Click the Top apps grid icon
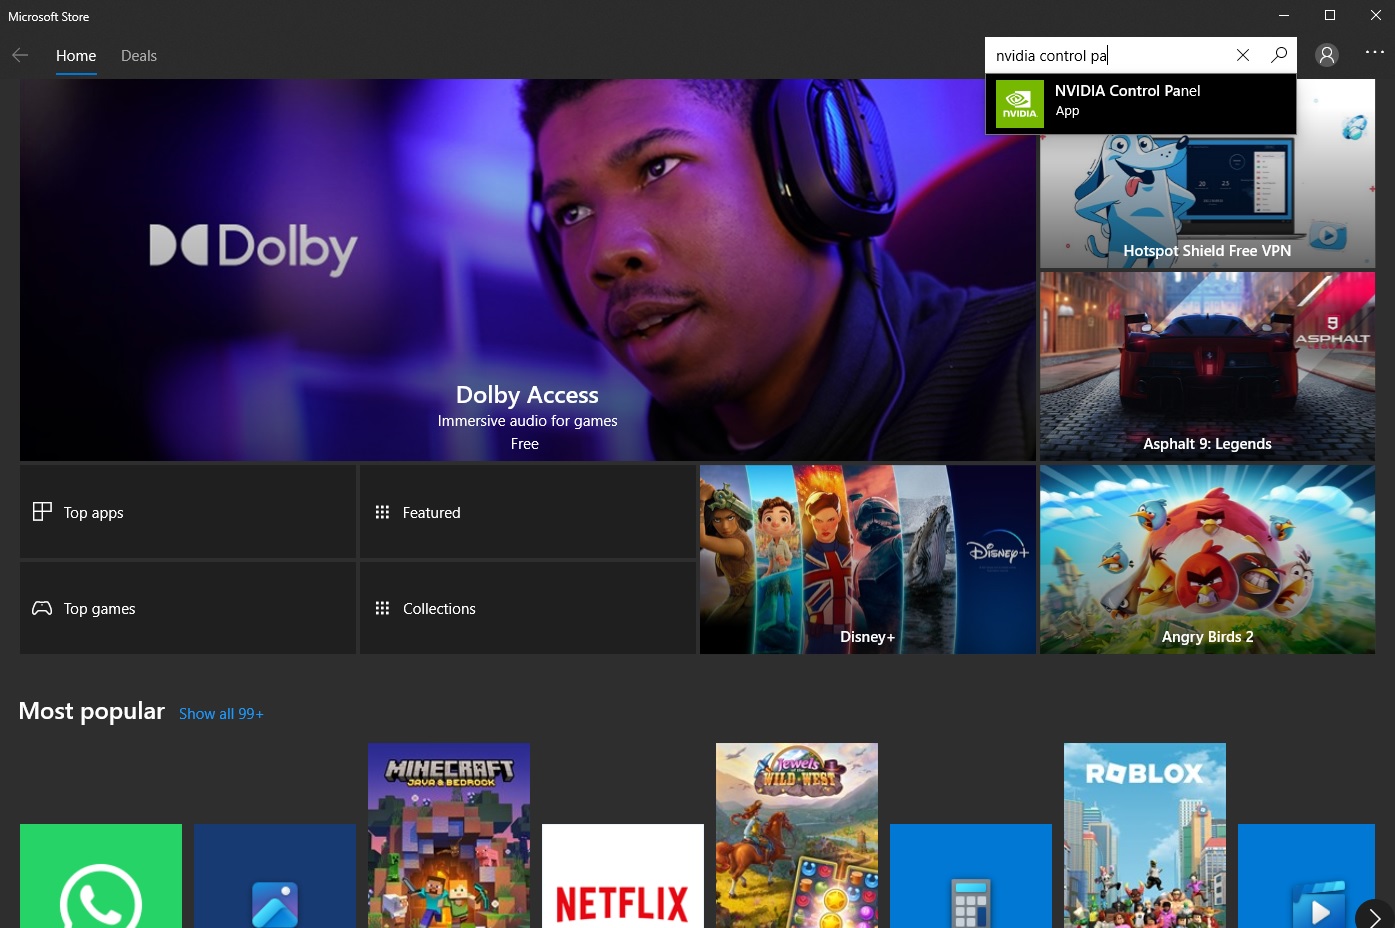This screenshot has height=928, width=1395. pyautogui.click(x=42, y=512)
